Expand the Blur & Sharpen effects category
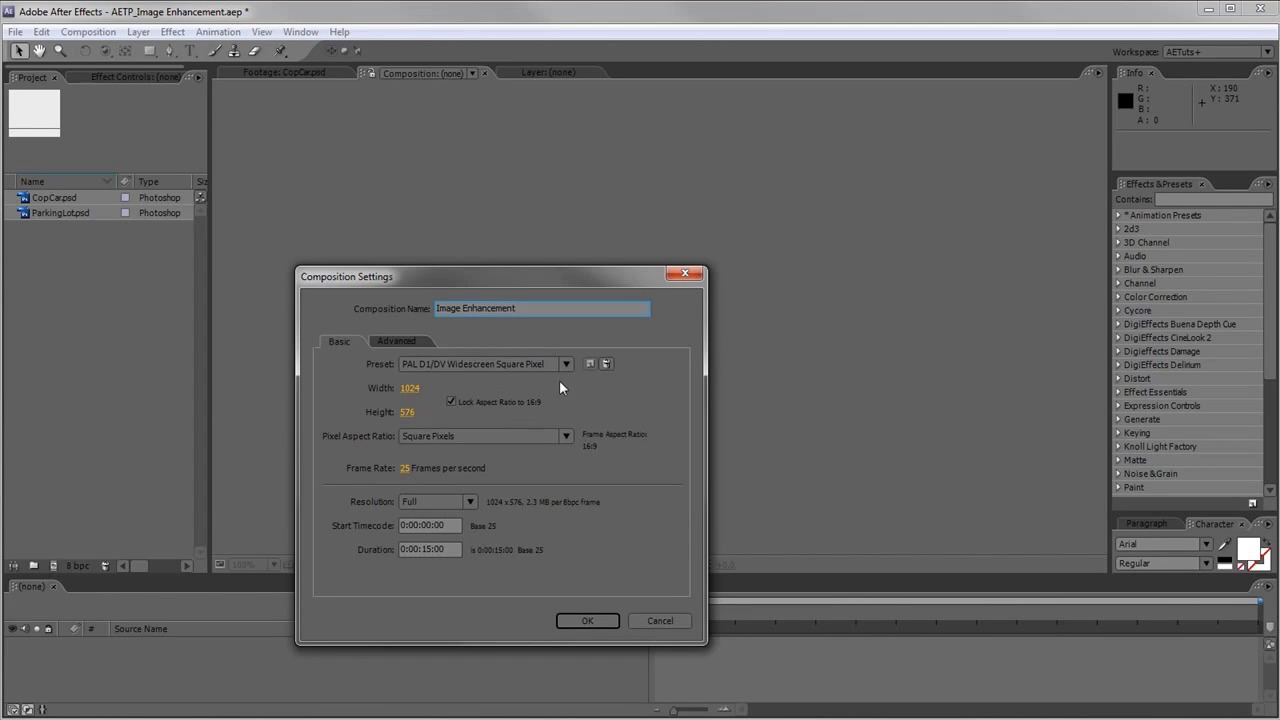This screenshot has height=720, width=1280. [1119, 270]
